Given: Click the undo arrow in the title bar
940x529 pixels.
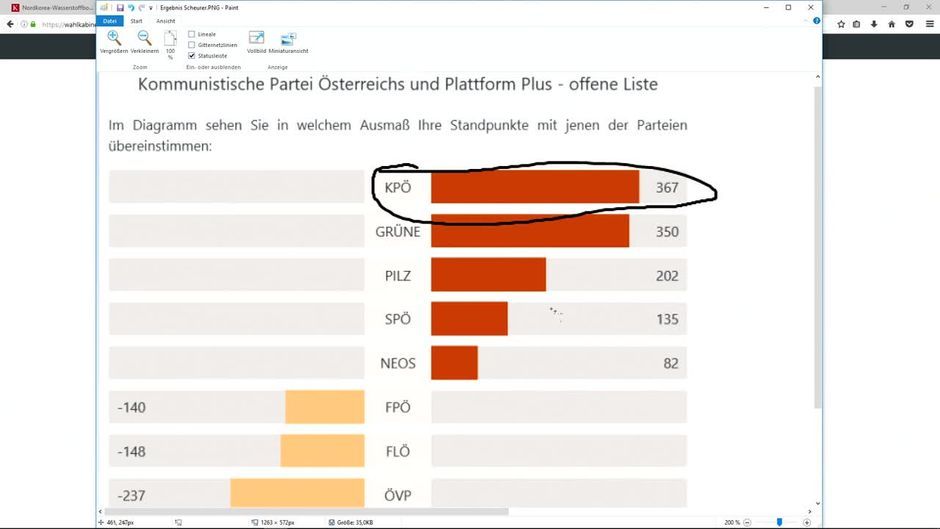Looking at the screenshot, I should [x=131, y=7].
